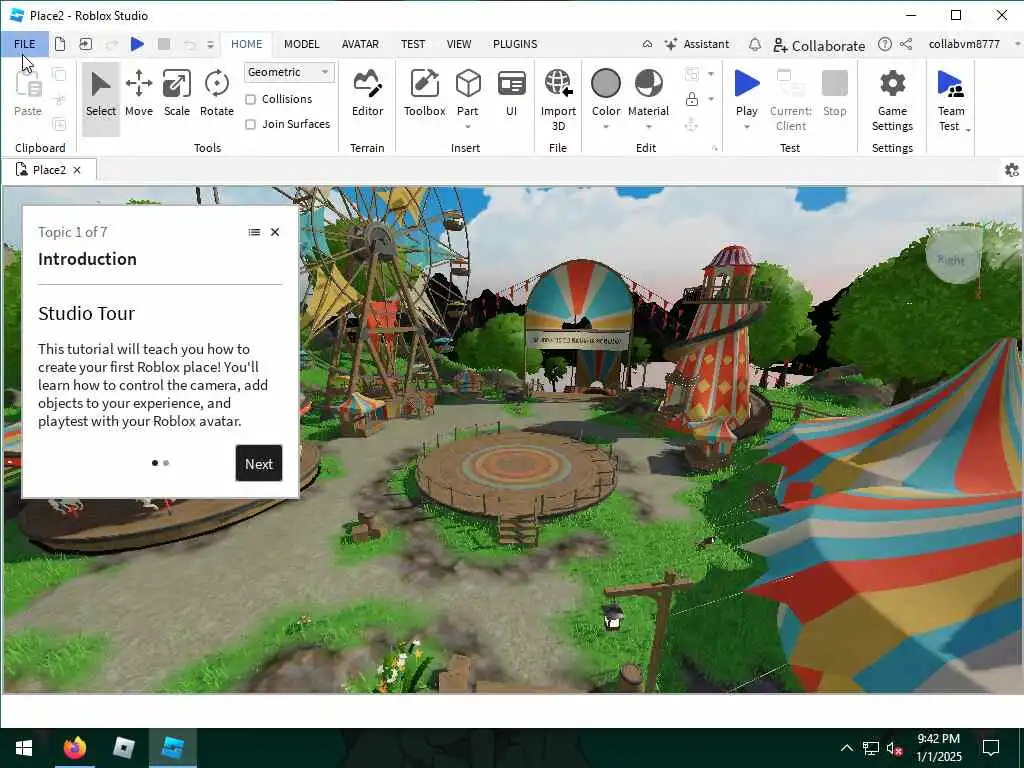The width and height of the screenshot is (1024, 768).
Task: Open the Geometric mode dropdown
Action: pyautogui.click(x=289, y=72)
